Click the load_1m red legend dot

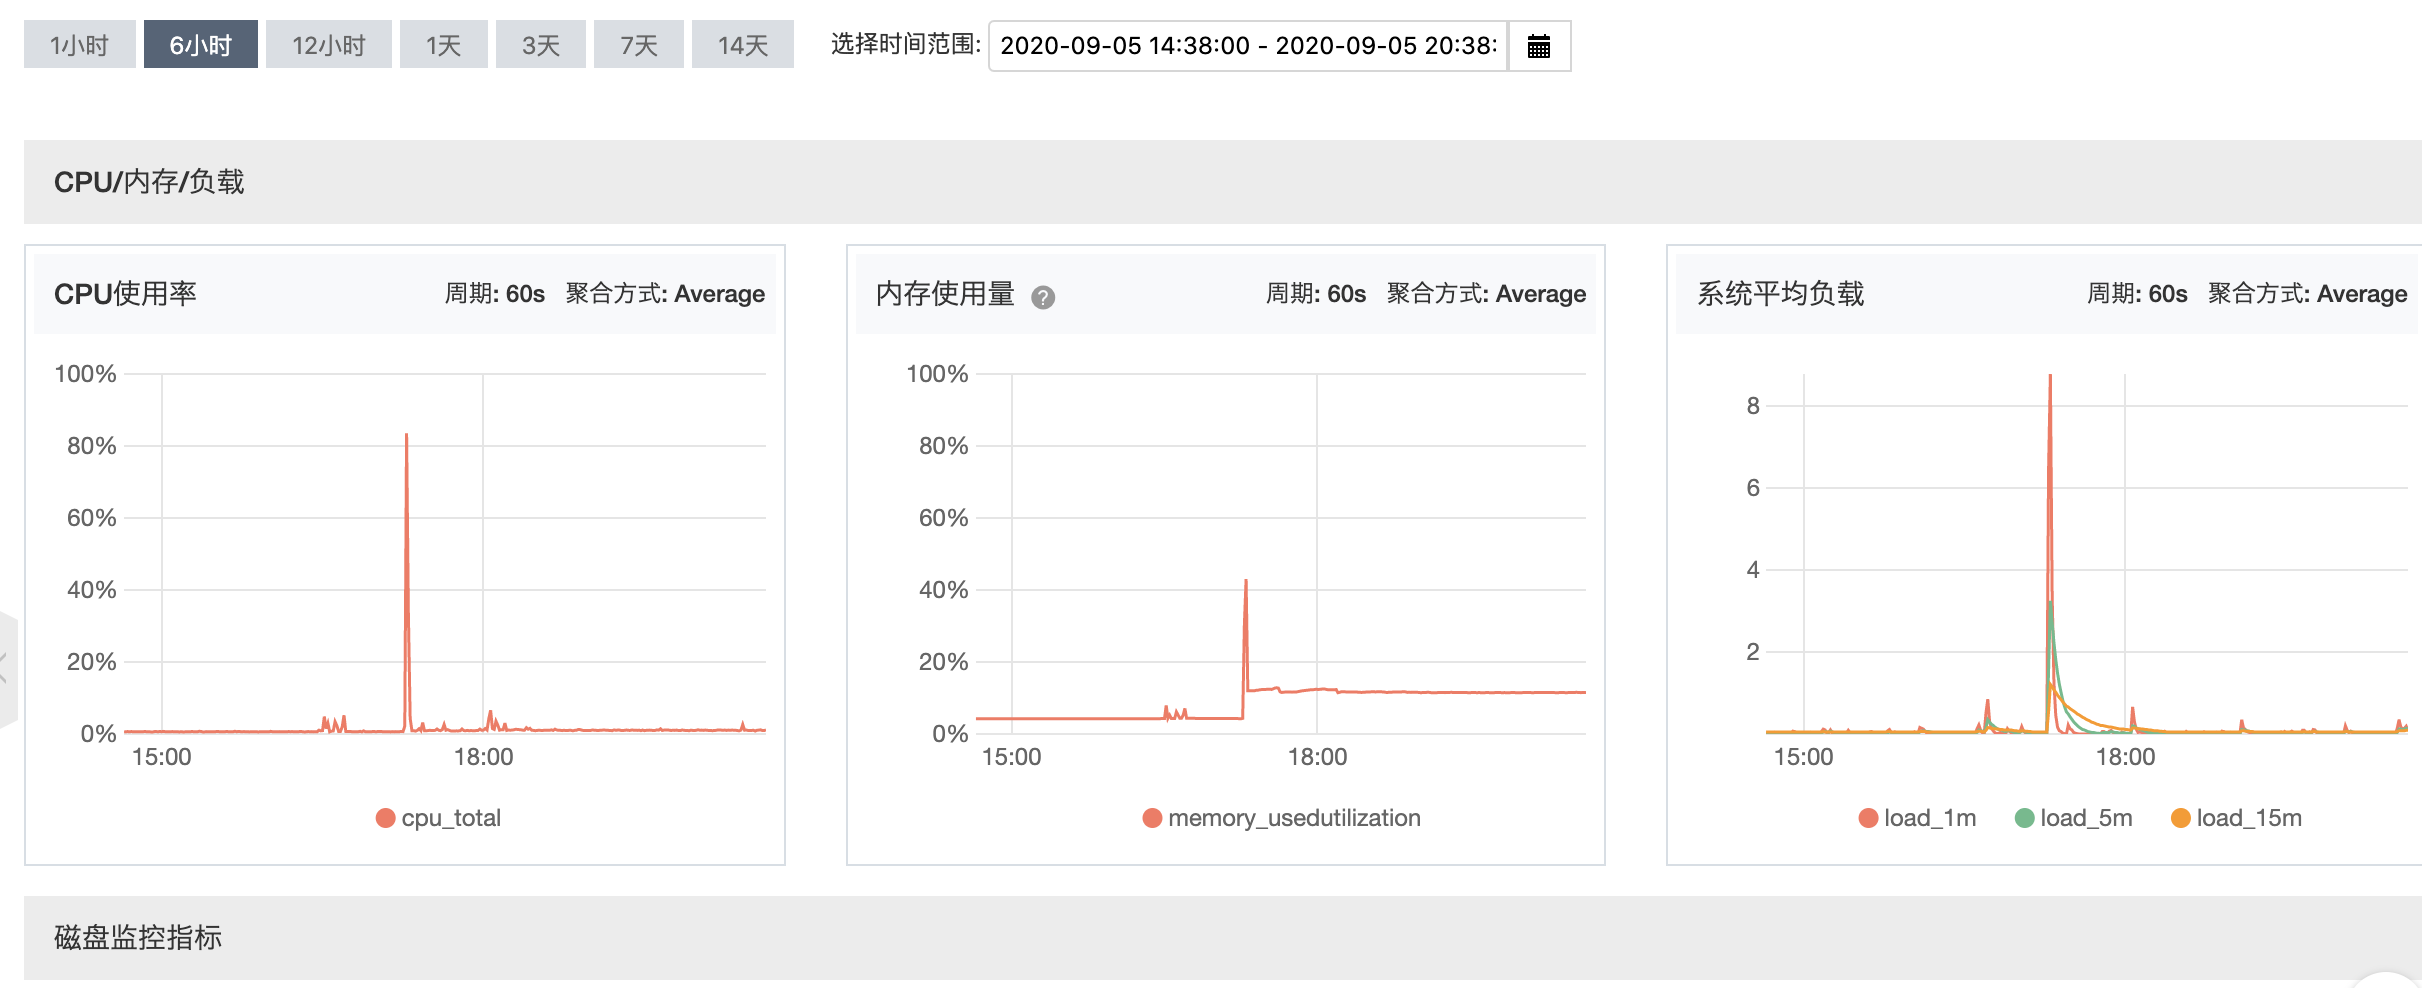[1868, 818]
